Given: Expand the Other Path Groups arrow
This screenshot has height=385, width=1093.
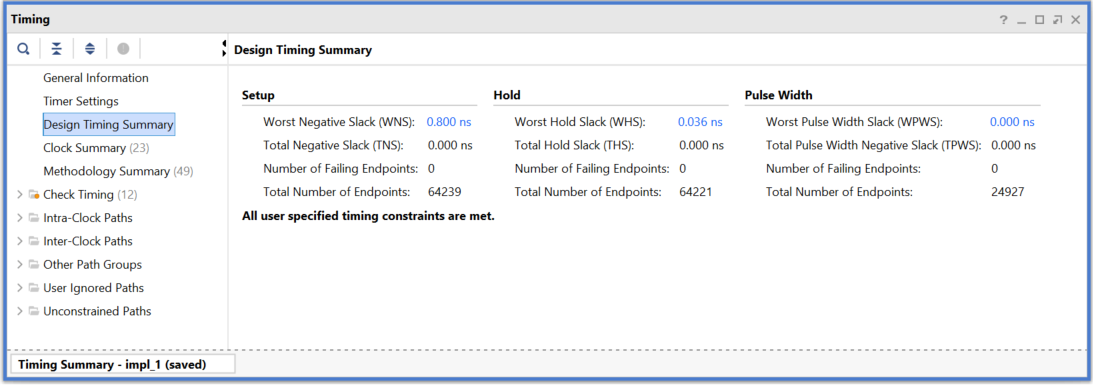Looking at the screenshot, I should pyautogui.click(x=20, y=264).
